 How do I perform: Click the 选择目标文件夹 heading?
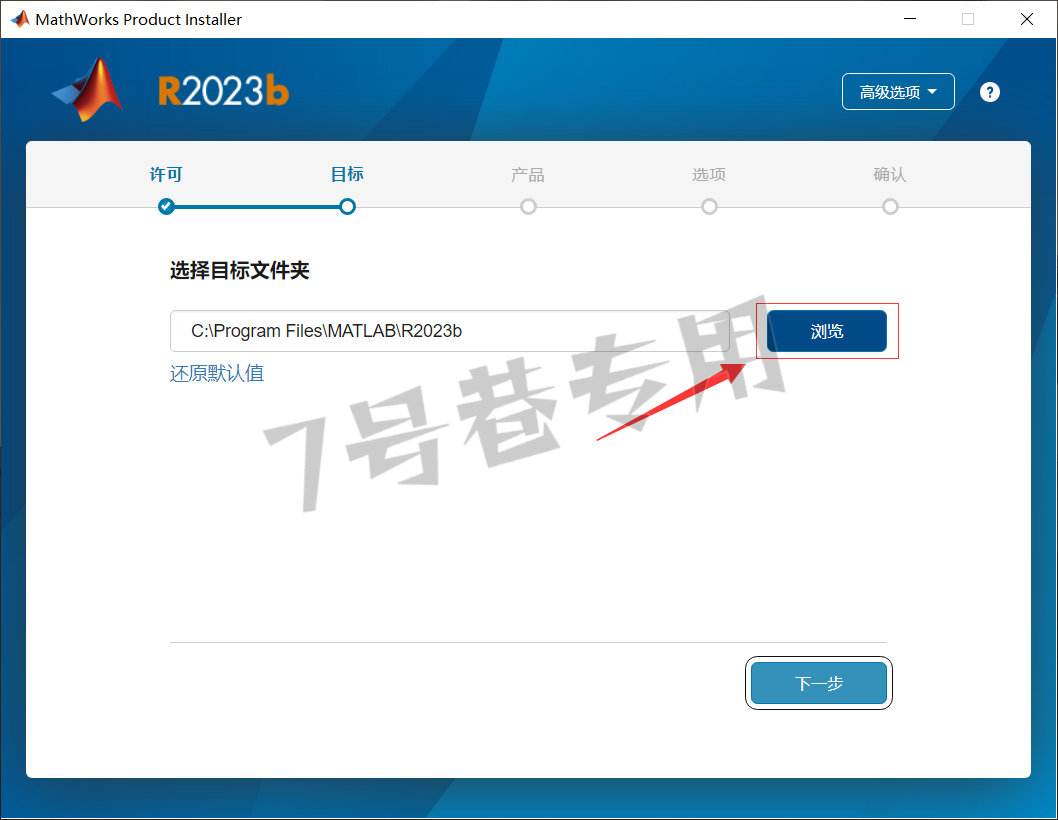click(240, 271)
